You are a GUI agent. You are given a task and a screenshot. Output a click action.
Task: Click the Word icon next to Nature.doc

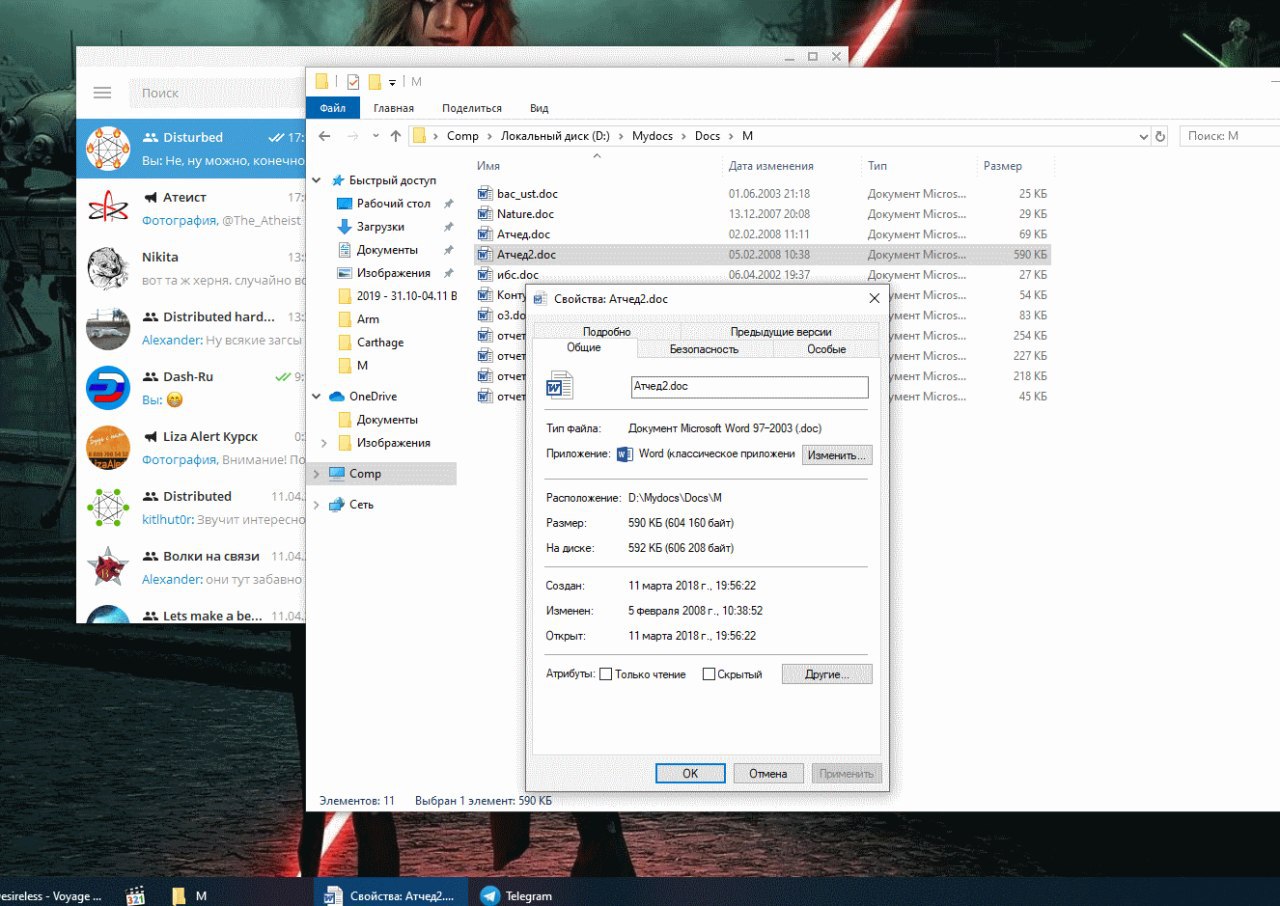pyautogui.click(x=485, y=214)
